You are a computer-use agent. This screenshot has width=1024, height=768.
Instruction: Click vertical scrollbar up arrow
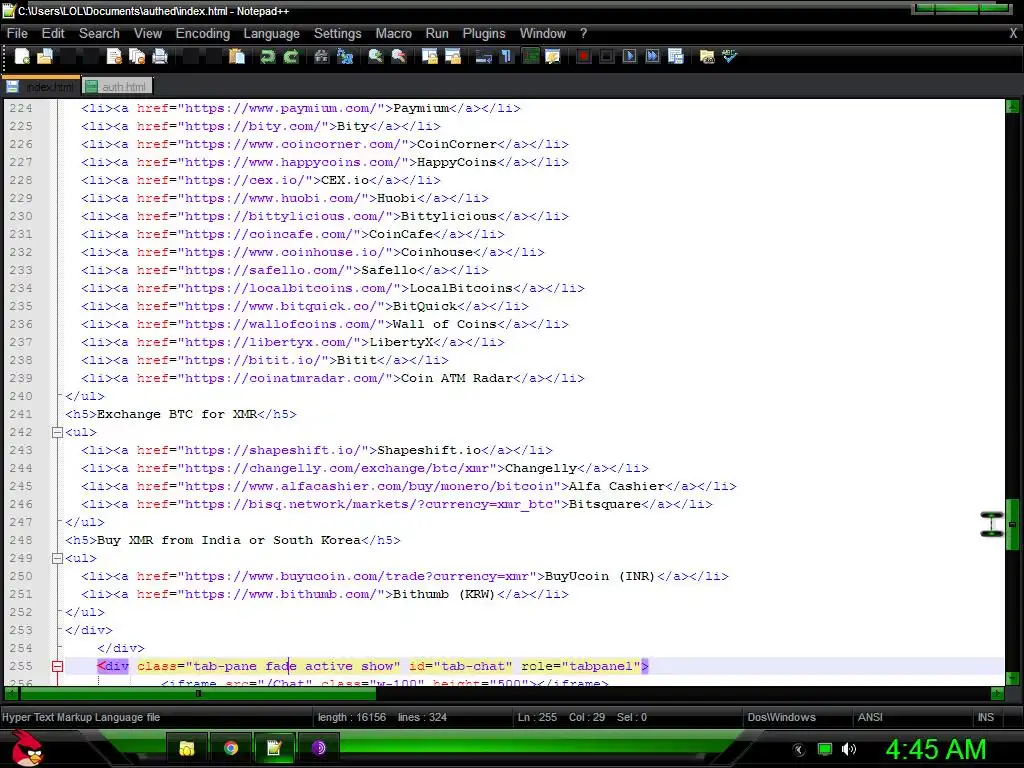(1012, 106)
